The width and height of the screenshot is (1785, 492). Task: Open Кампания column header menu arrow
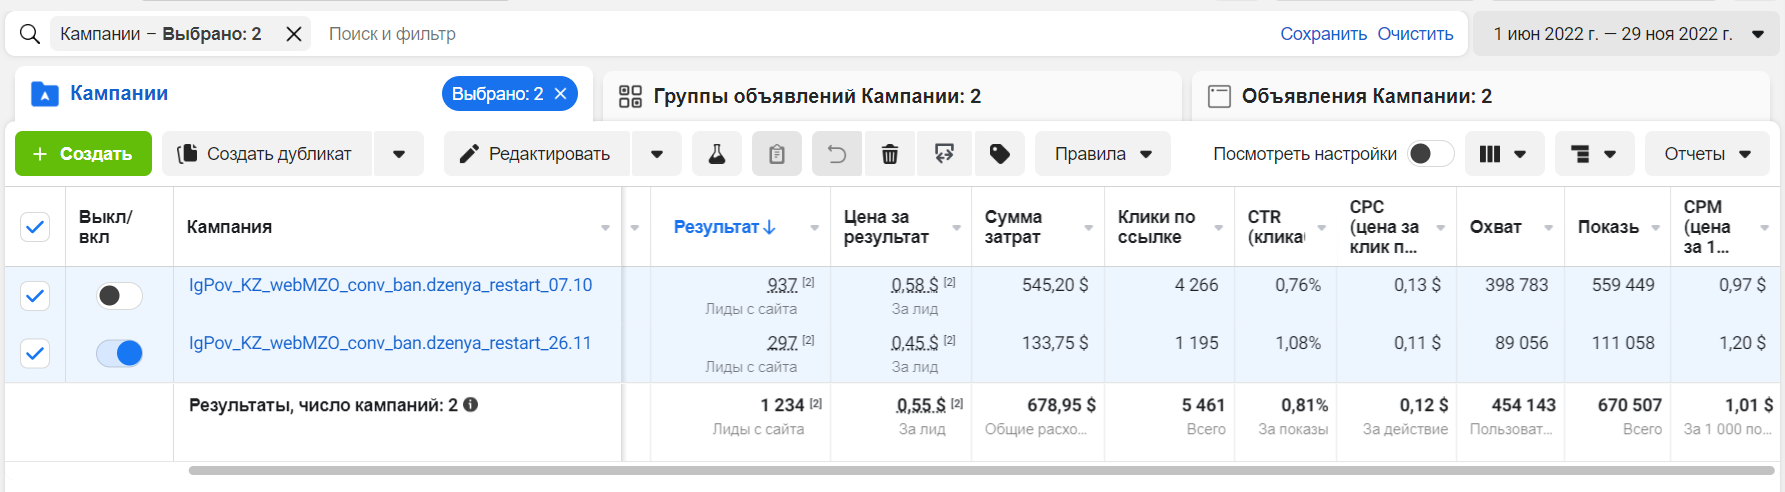coord(605,228)
